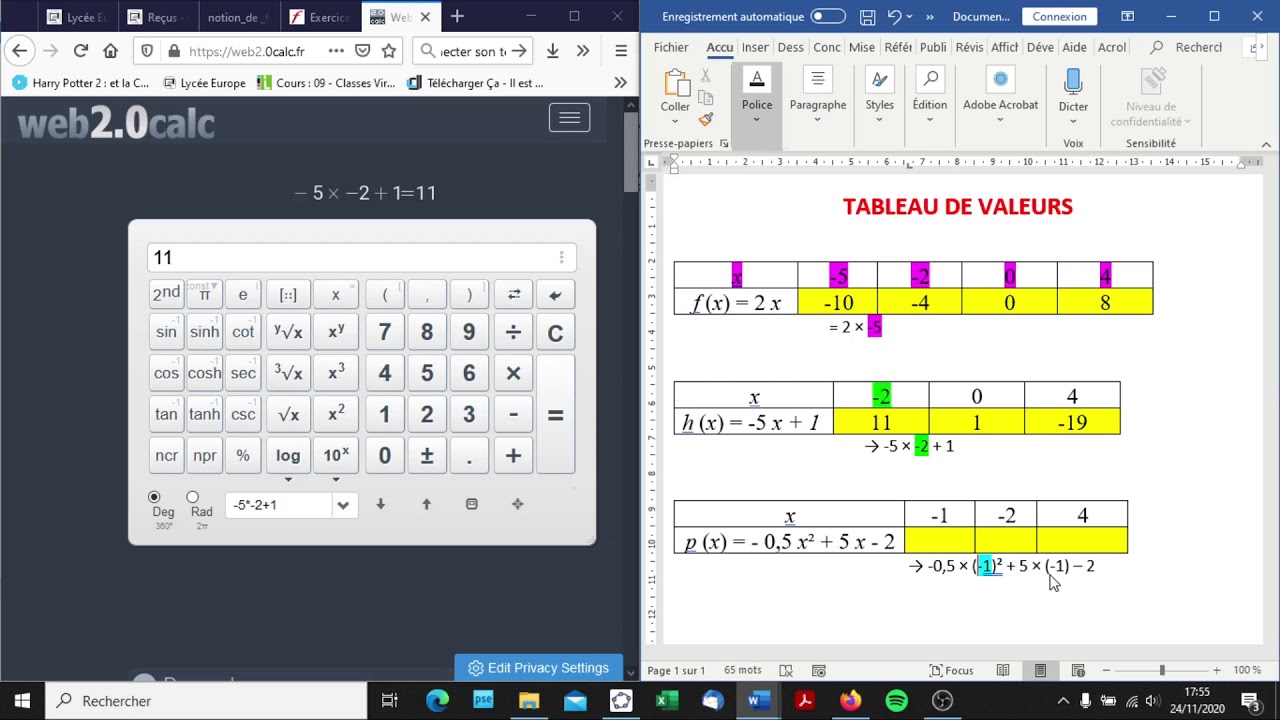This screenshot has width=1280, height=720.
Task: Click the Word save icon
Action: pos(867,17)
